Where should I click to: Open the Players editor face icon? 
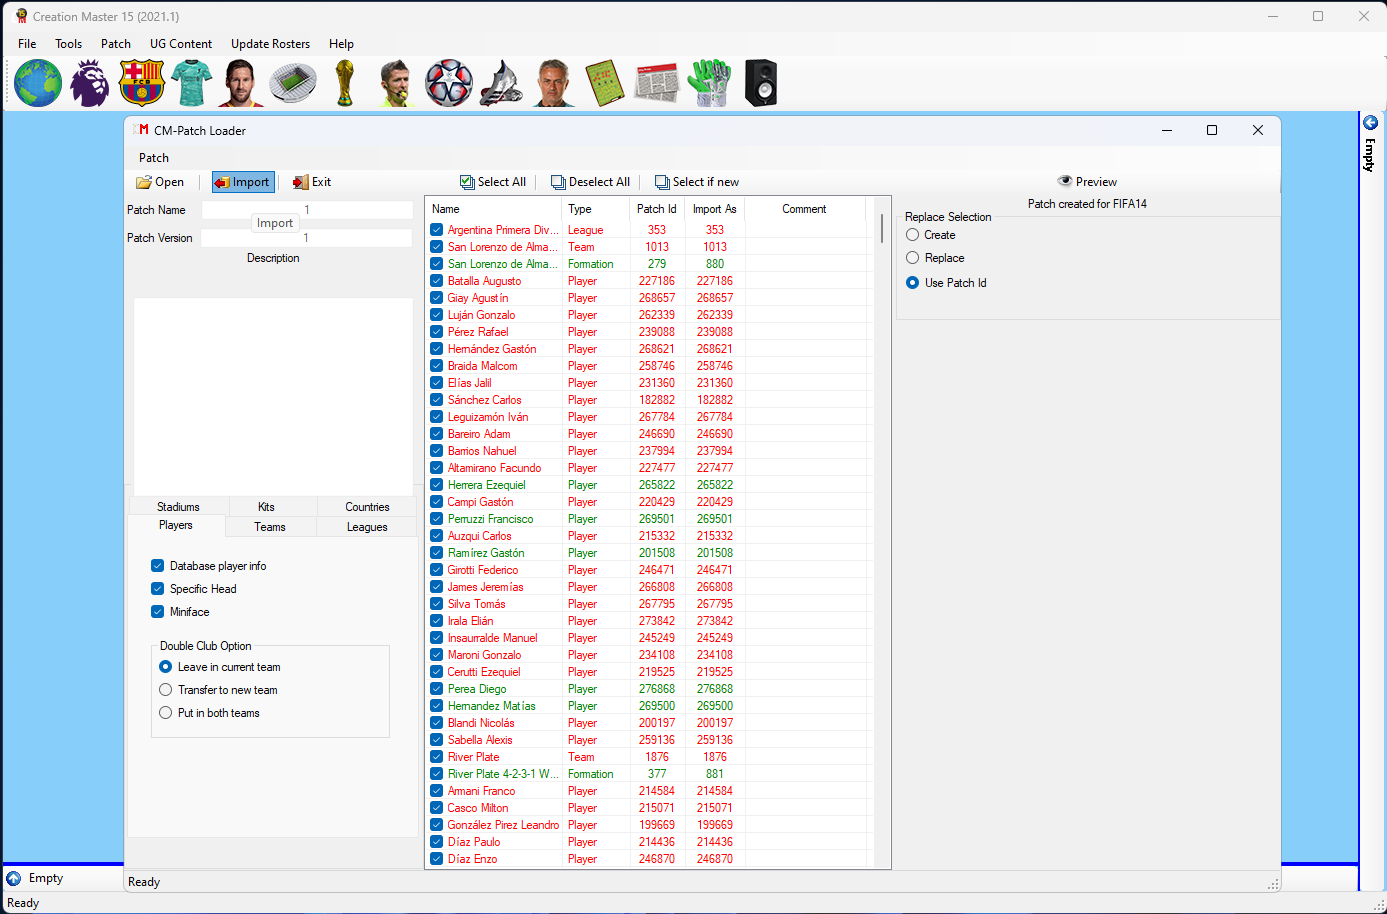point(241,83)
